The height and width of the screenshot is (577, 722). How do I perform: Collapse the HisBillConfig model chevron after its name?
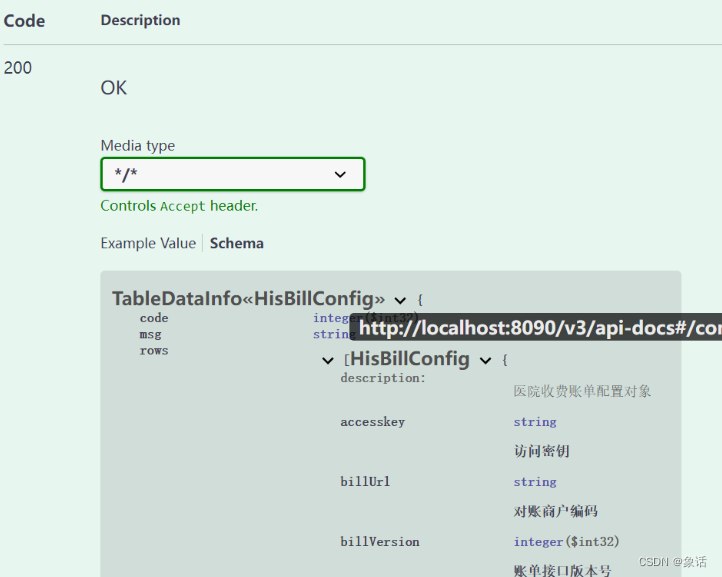(485, 361)
